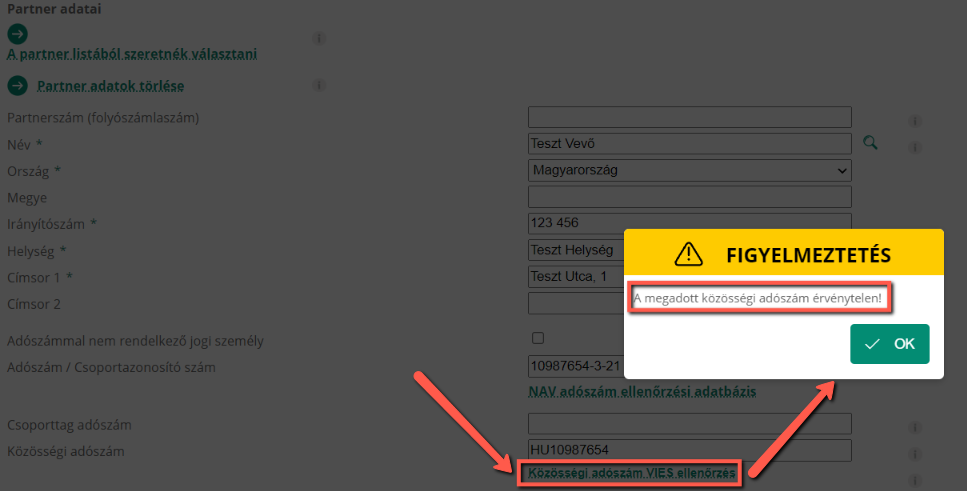Click the 'Közösségi adószám' field label
The width and height of the screenshot is (967, 491).
point(66,452)
